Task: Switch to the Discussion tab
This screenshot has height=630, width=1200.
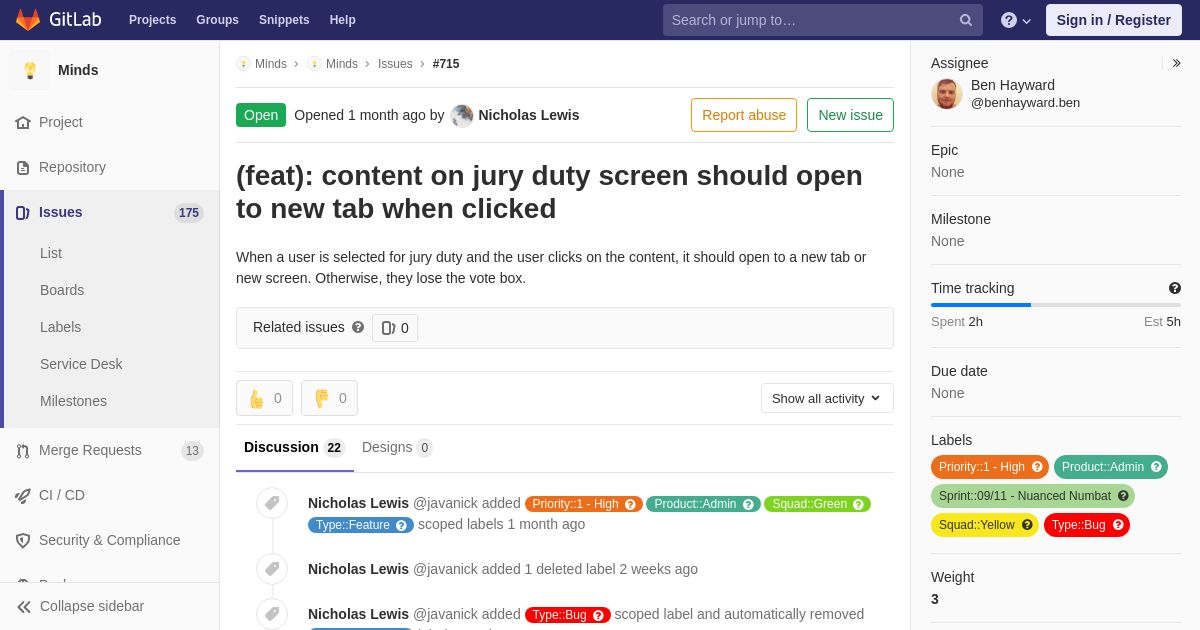Action: click(295, 447)
